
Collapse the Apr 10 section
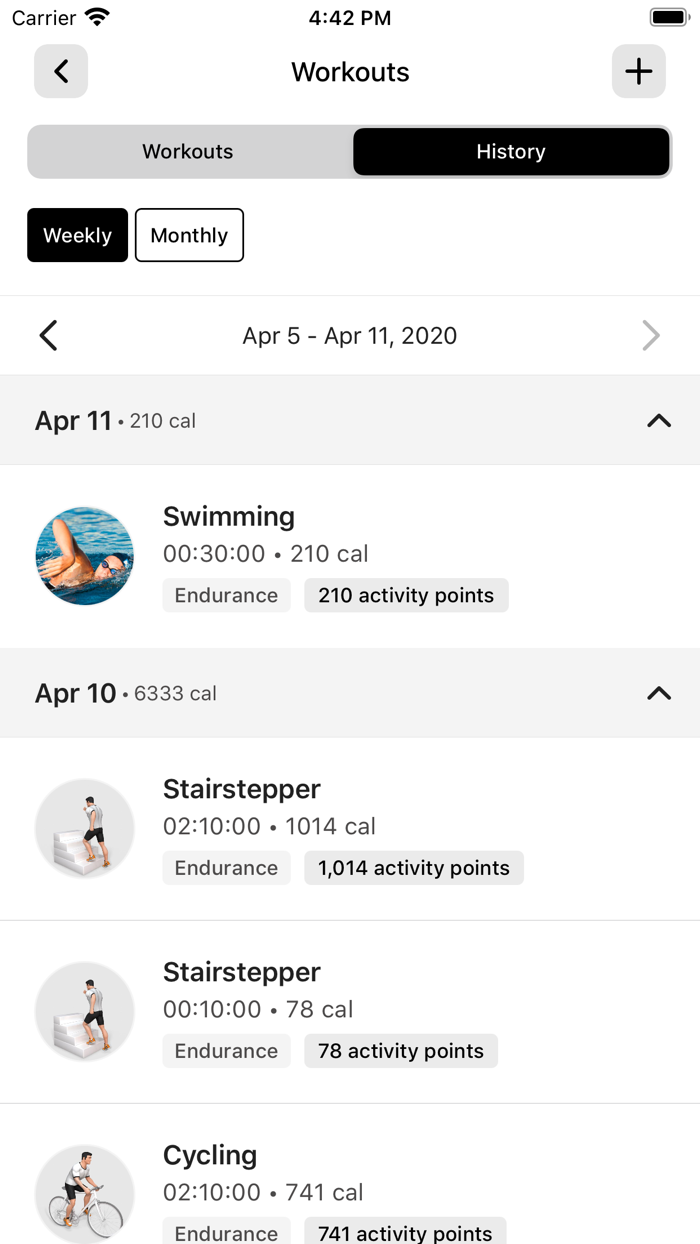click(x=658, y=693)
